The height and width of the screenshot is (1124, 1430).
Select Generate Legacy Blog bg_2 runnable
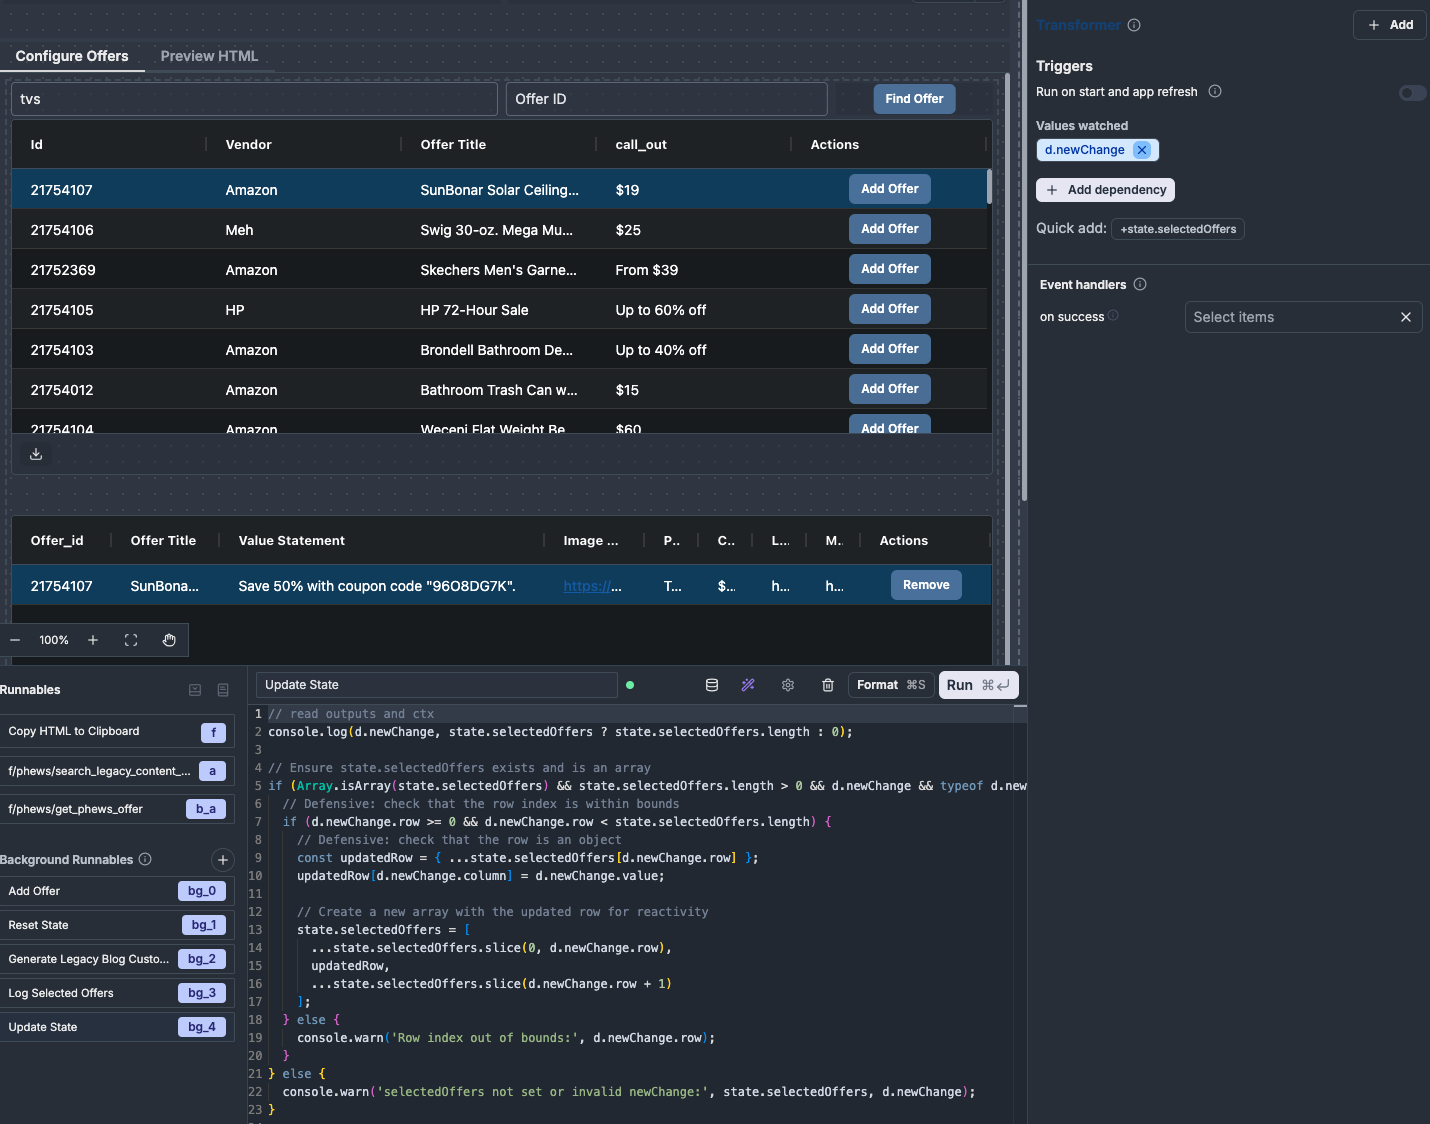(116, 959)
